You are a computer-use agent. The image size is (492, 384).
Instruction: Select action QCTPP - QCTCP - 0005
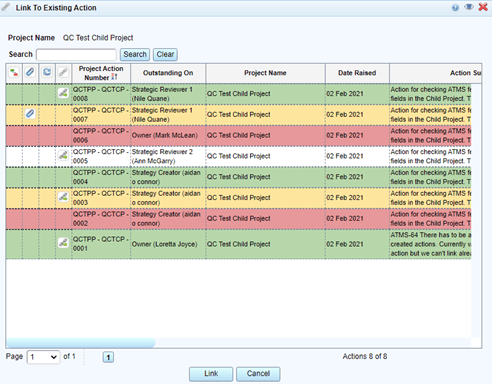(x=101, y=156)
